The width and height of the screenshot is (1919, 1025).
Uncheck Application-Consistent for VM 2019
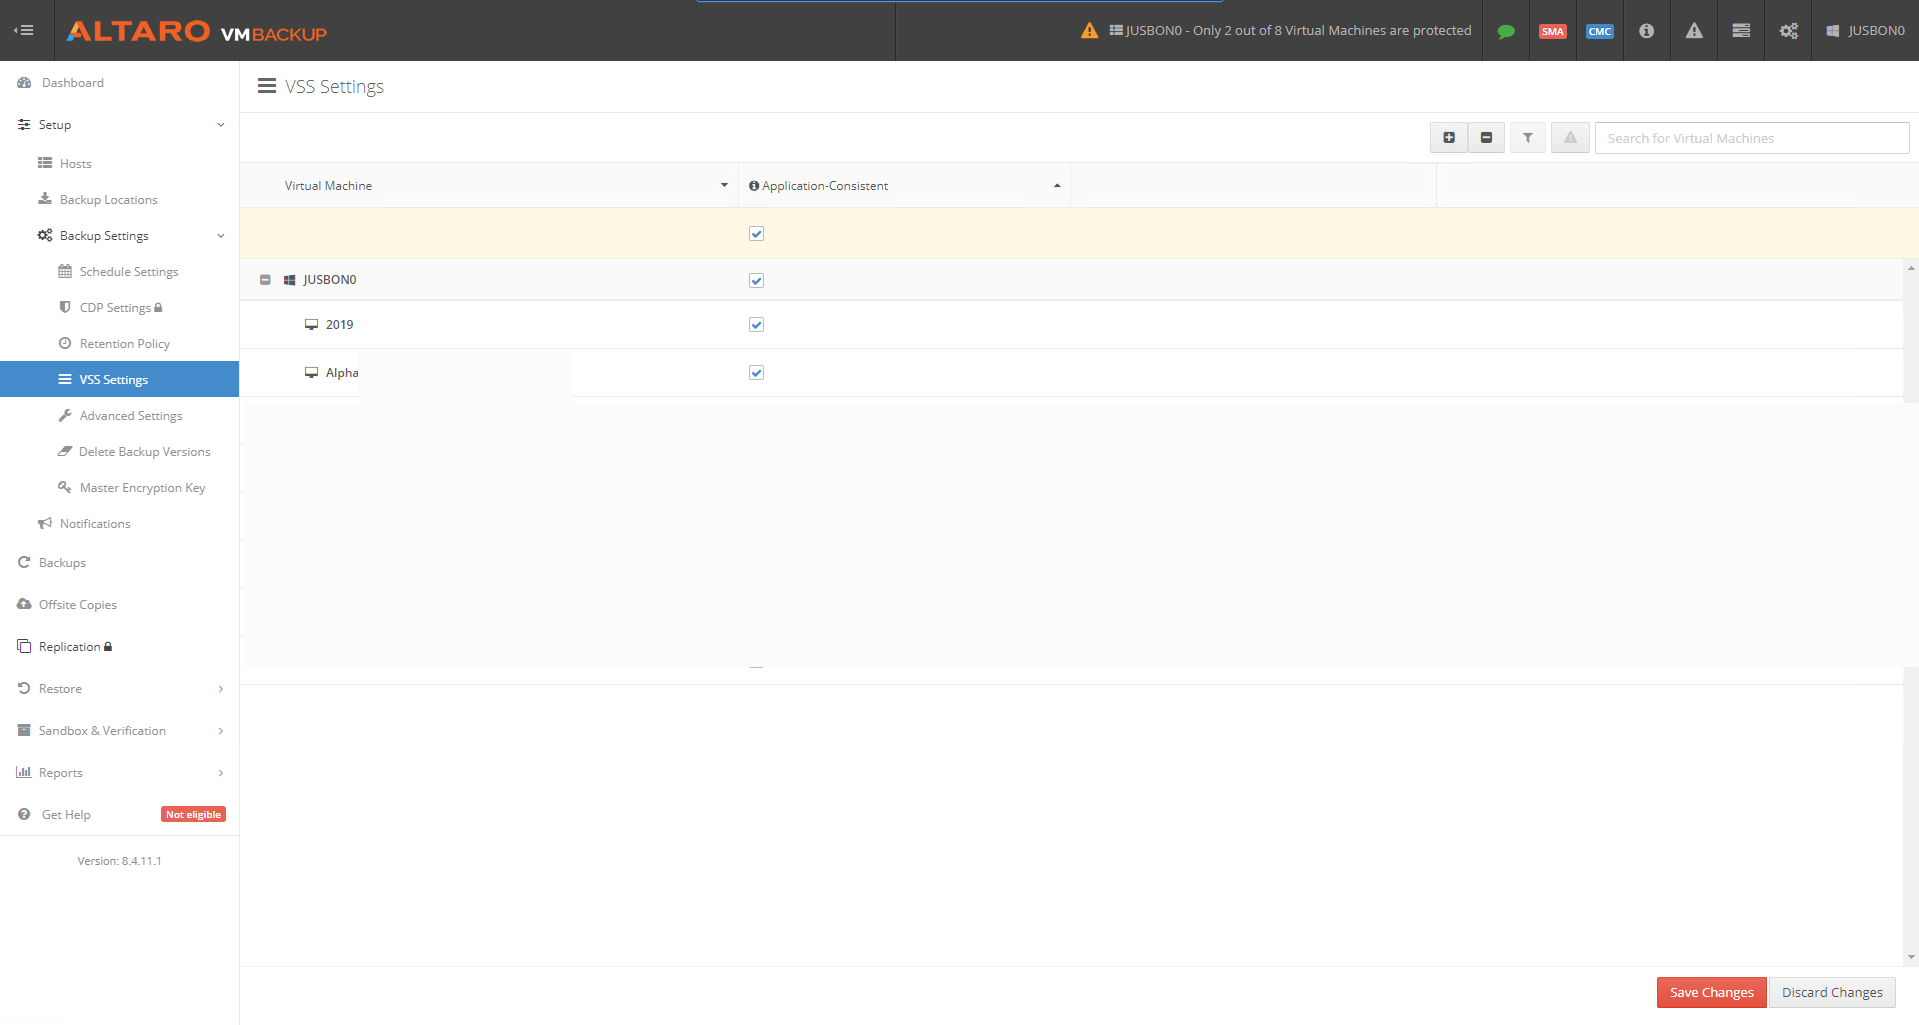point(757,325)
